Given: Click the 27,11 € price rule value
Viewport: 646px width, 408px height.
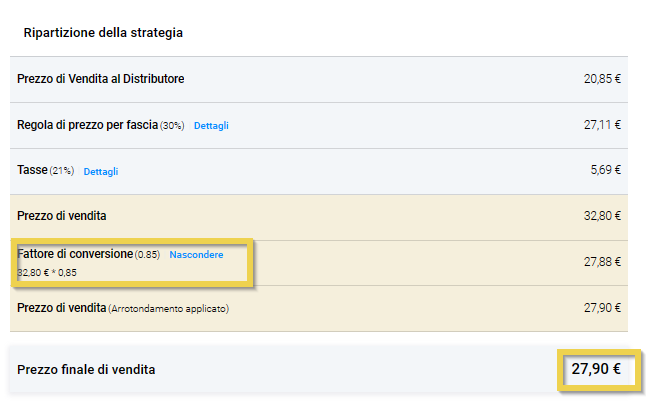Looking at the screenshot, I should click(602, 125).
